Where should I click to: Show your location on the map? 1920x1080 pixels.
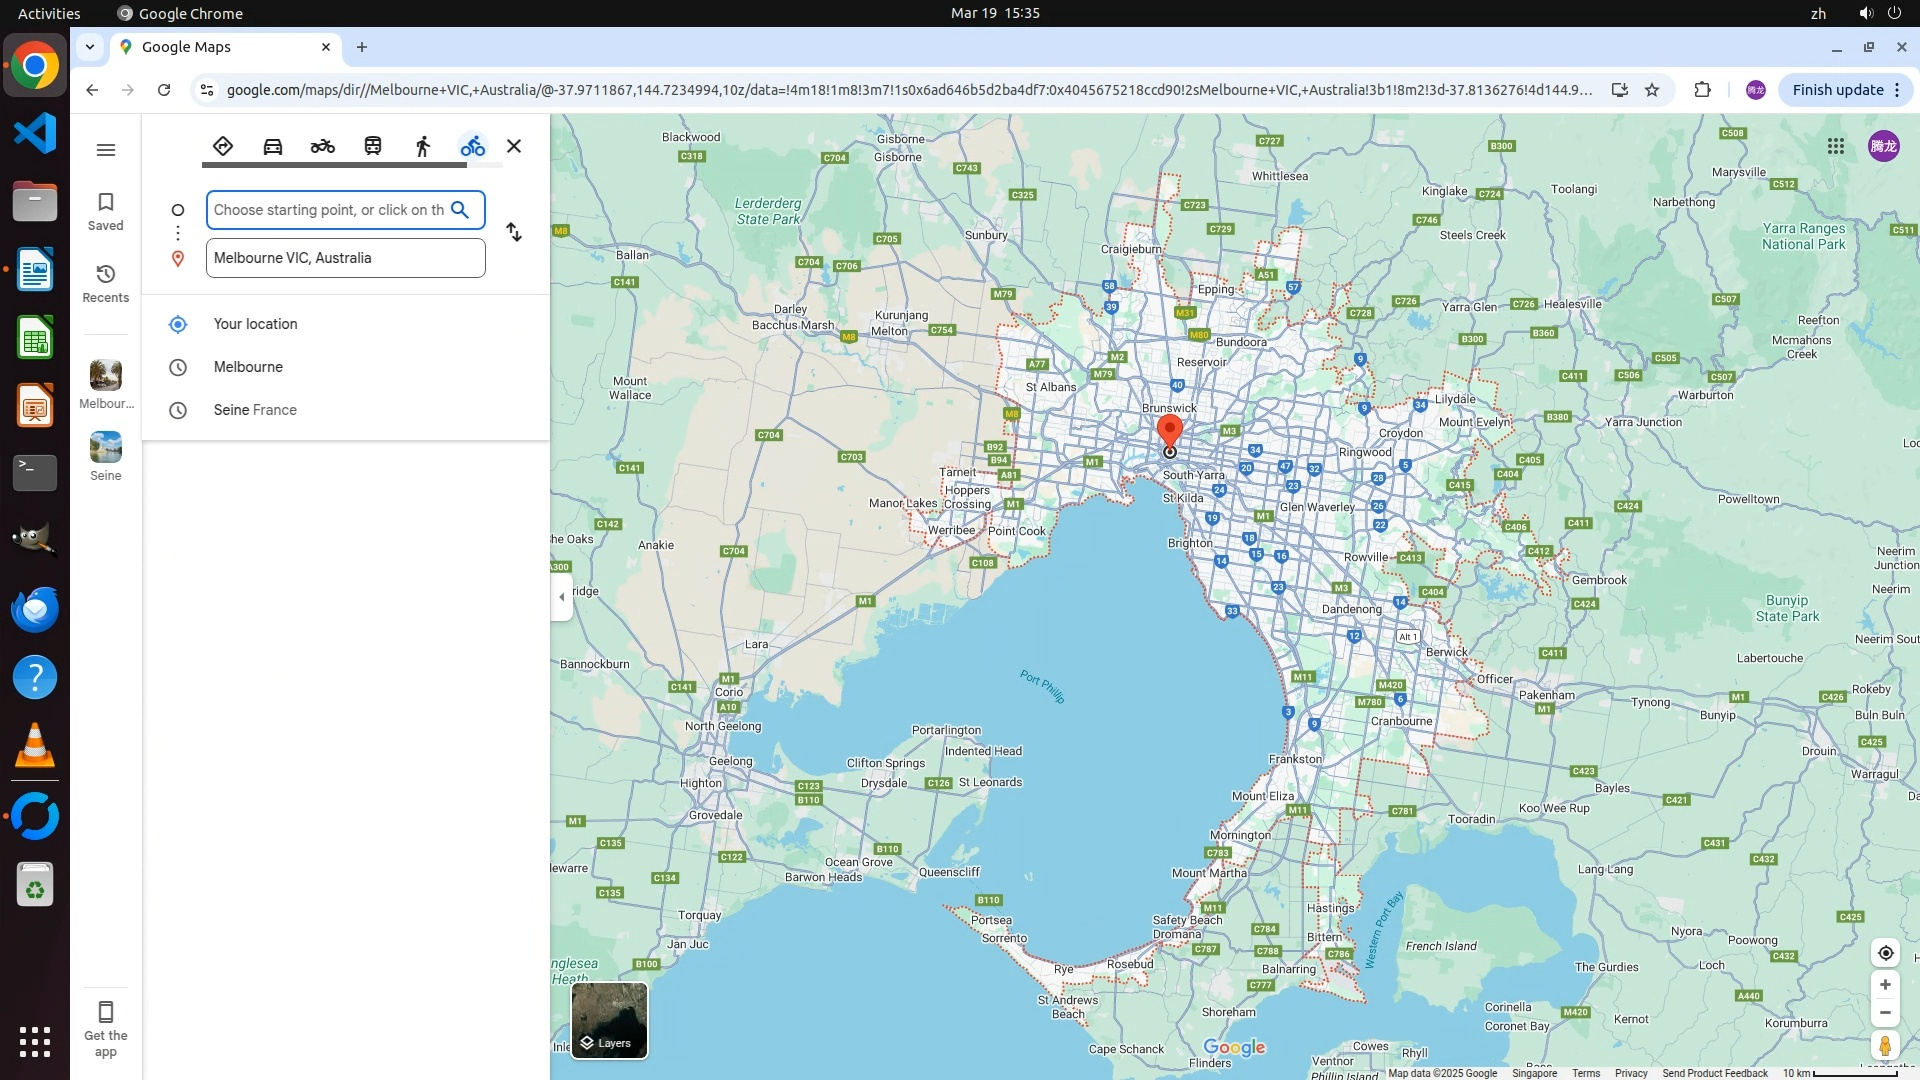[x=1885, y=953]
